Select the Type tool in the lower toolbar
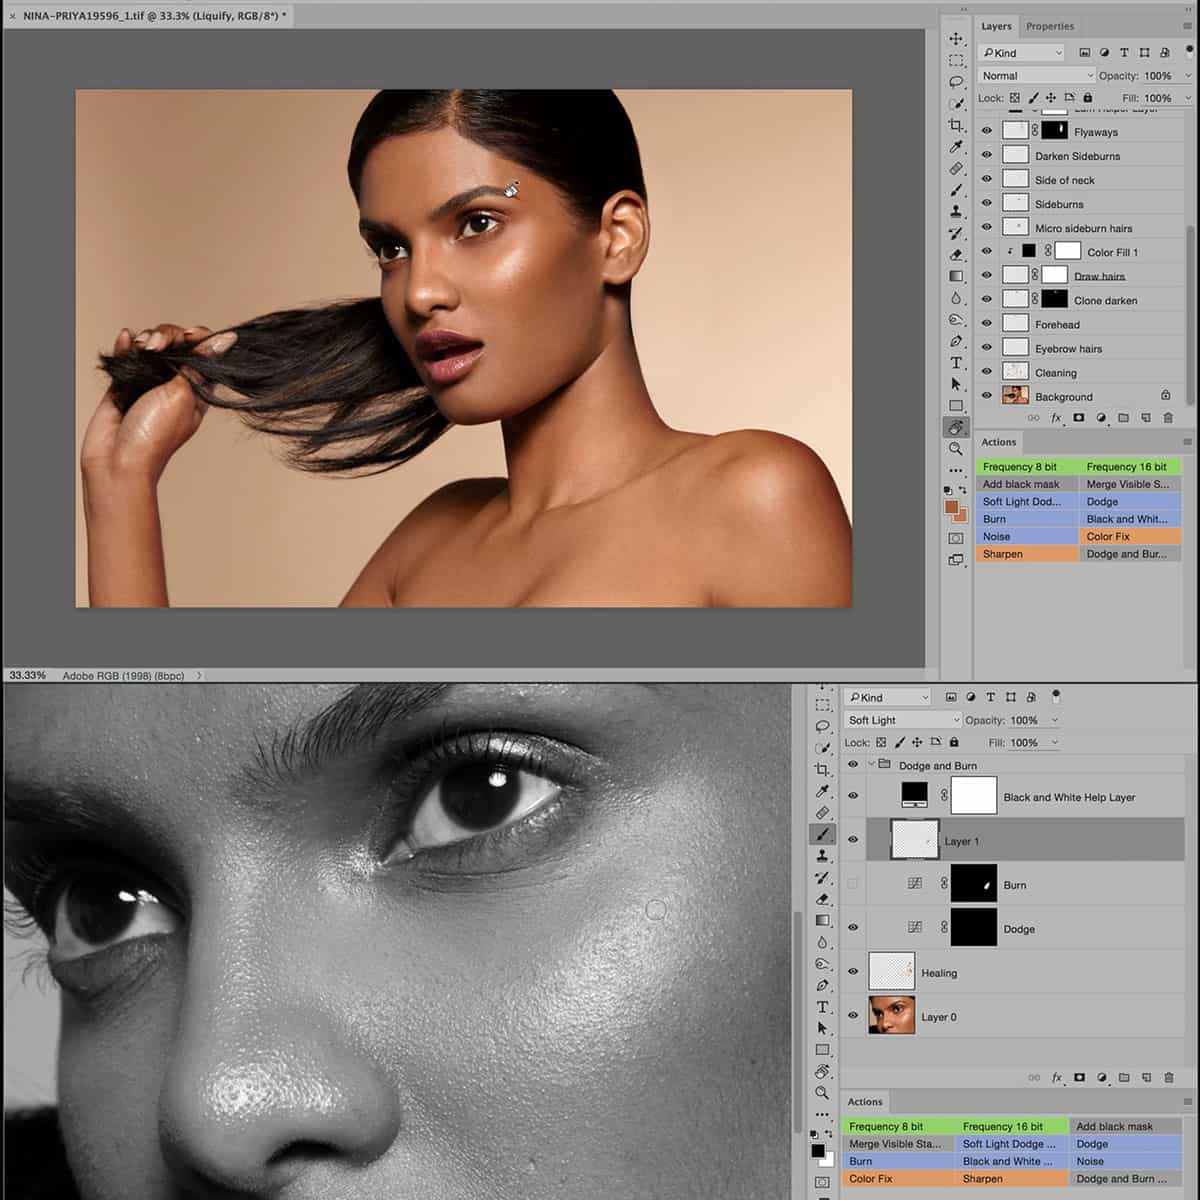The width and height of the screenshot is (1200, 1200). pos(823,1005)
